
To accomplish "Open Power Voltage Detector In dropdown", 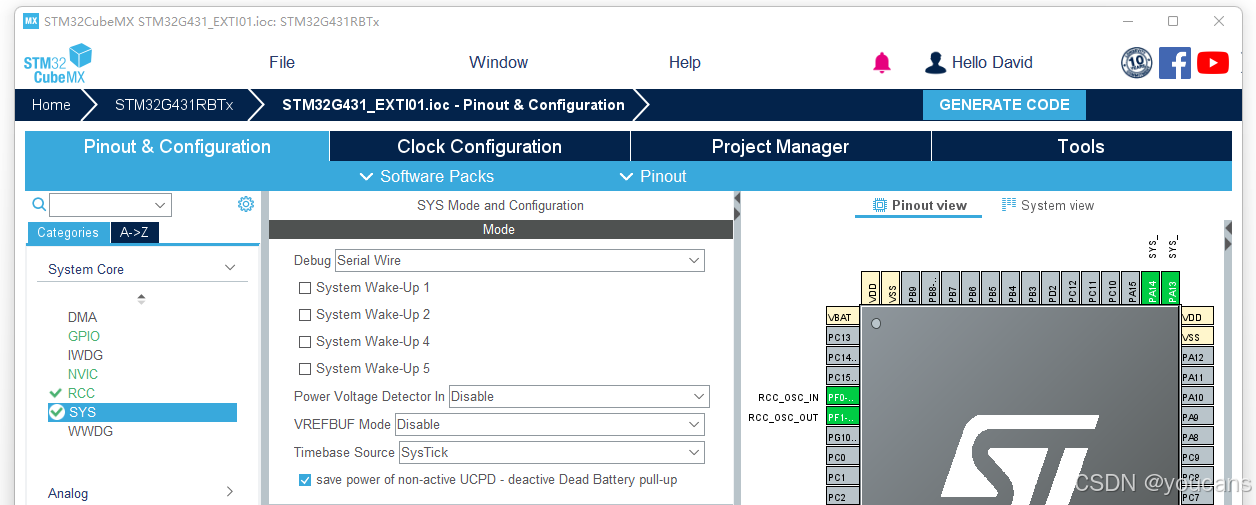I will click(x=579, y=396).
